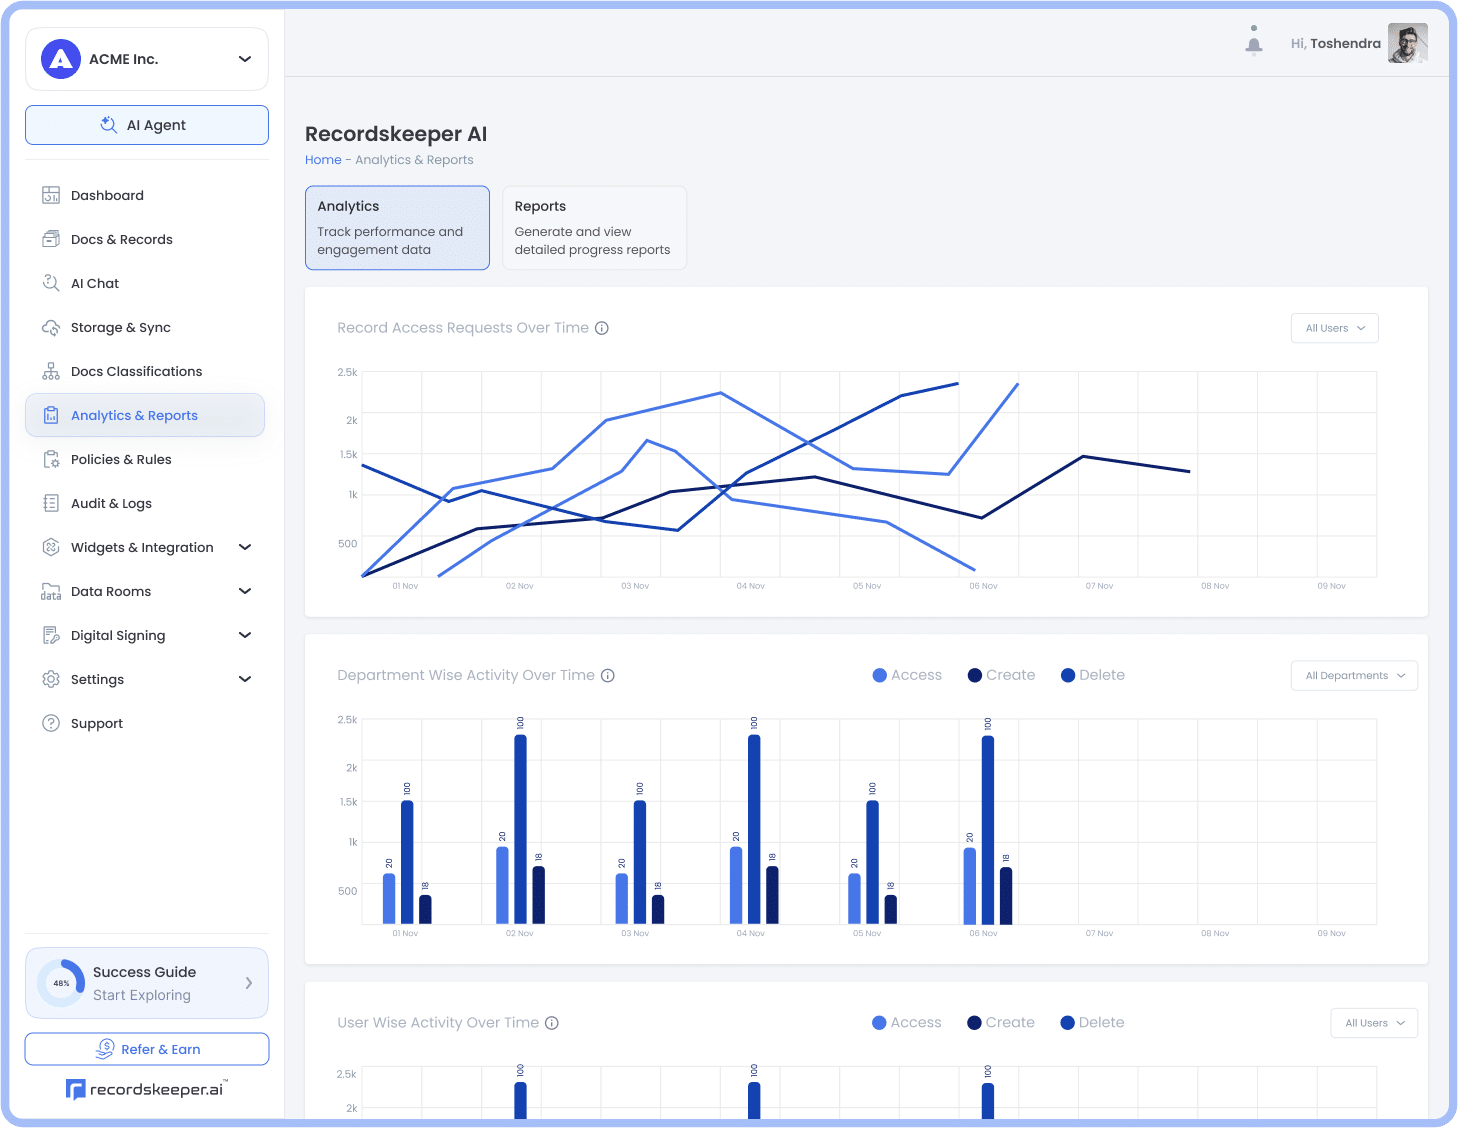Click info icon next to Record Access Requests
The image size is (1458, 1128).
[602, 328]
